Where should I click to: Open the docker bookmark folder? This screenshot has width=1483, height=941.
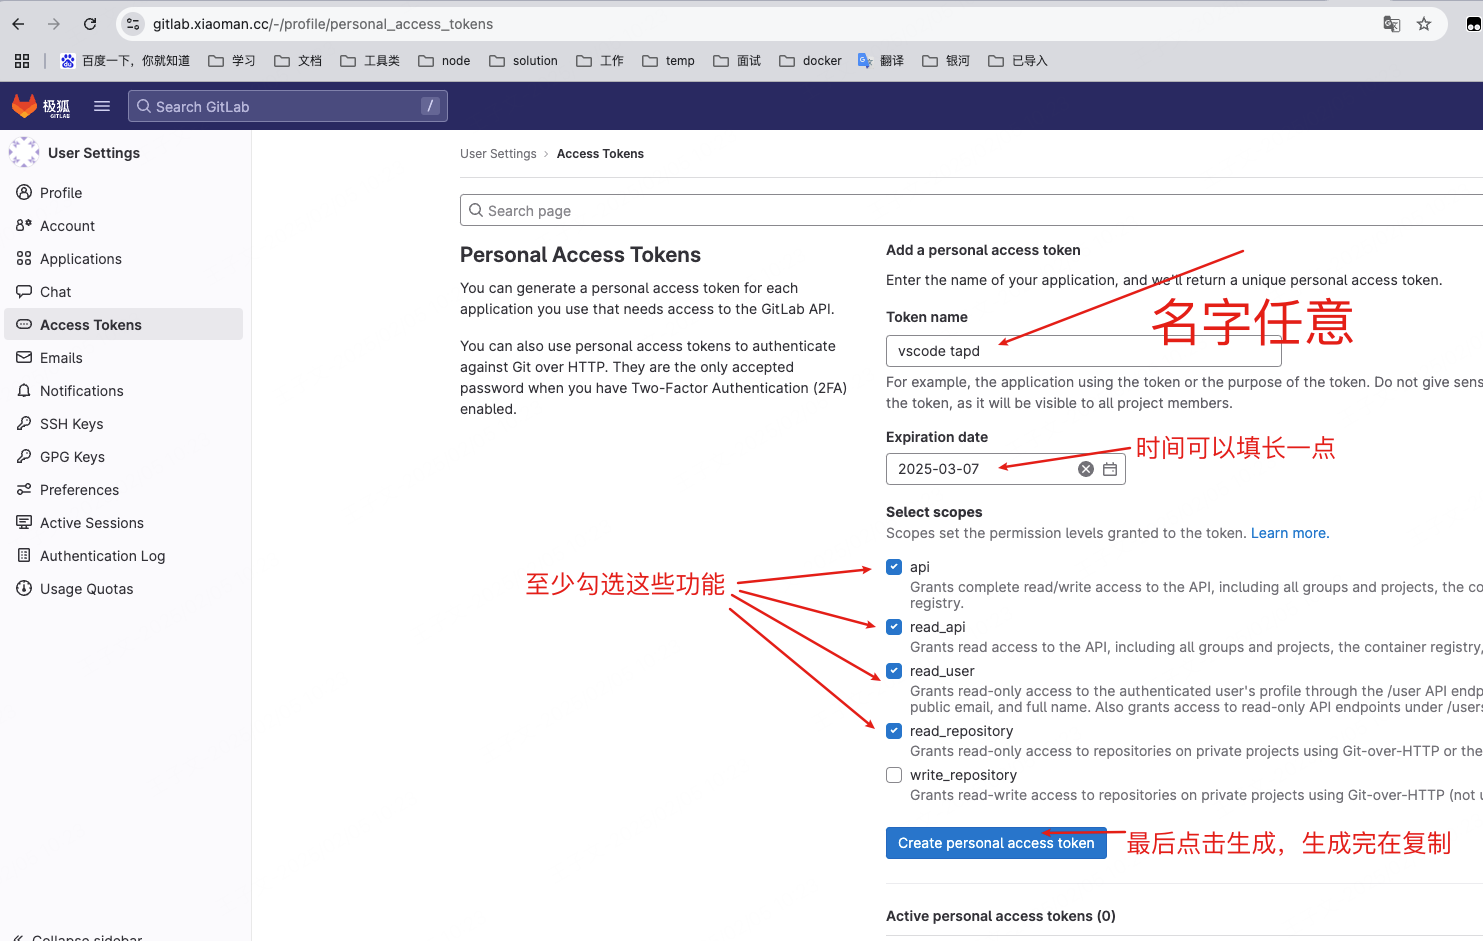(x=810, y=61)
